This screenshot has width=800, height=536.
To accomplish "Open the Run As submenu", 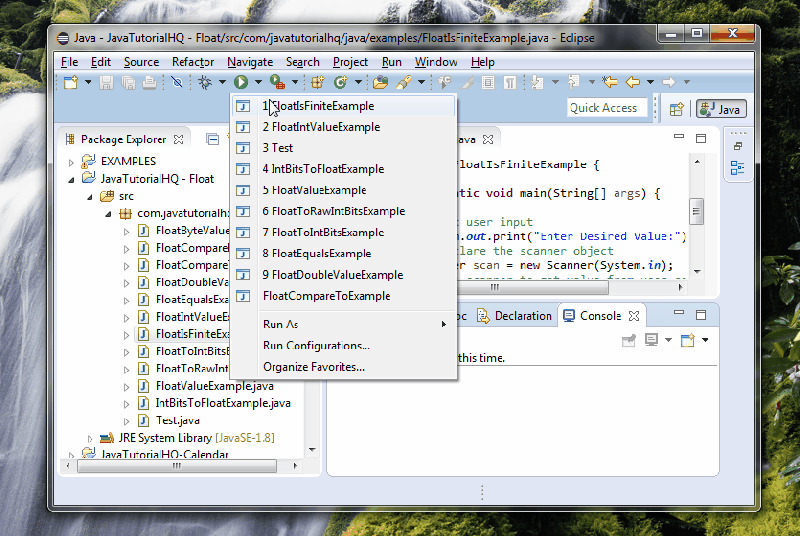I will 343,324.
